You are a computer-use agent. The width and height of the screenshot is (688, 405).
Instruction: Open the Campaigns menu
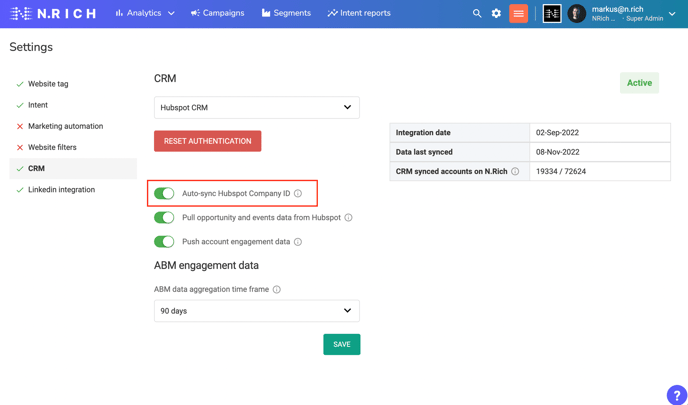(218, 13)
